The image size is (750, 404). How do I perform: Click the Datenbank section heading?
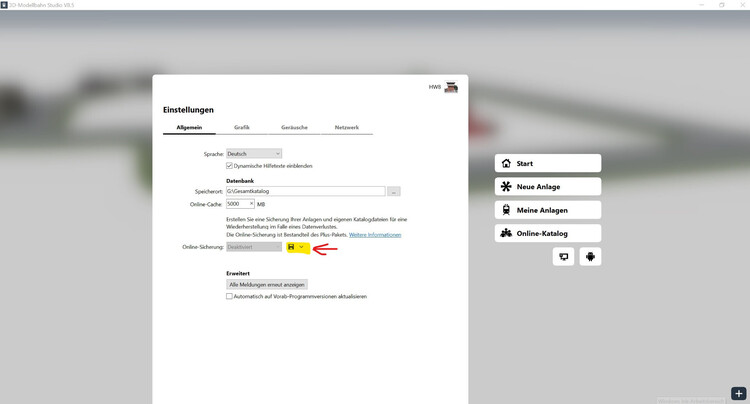click(240, 181)
